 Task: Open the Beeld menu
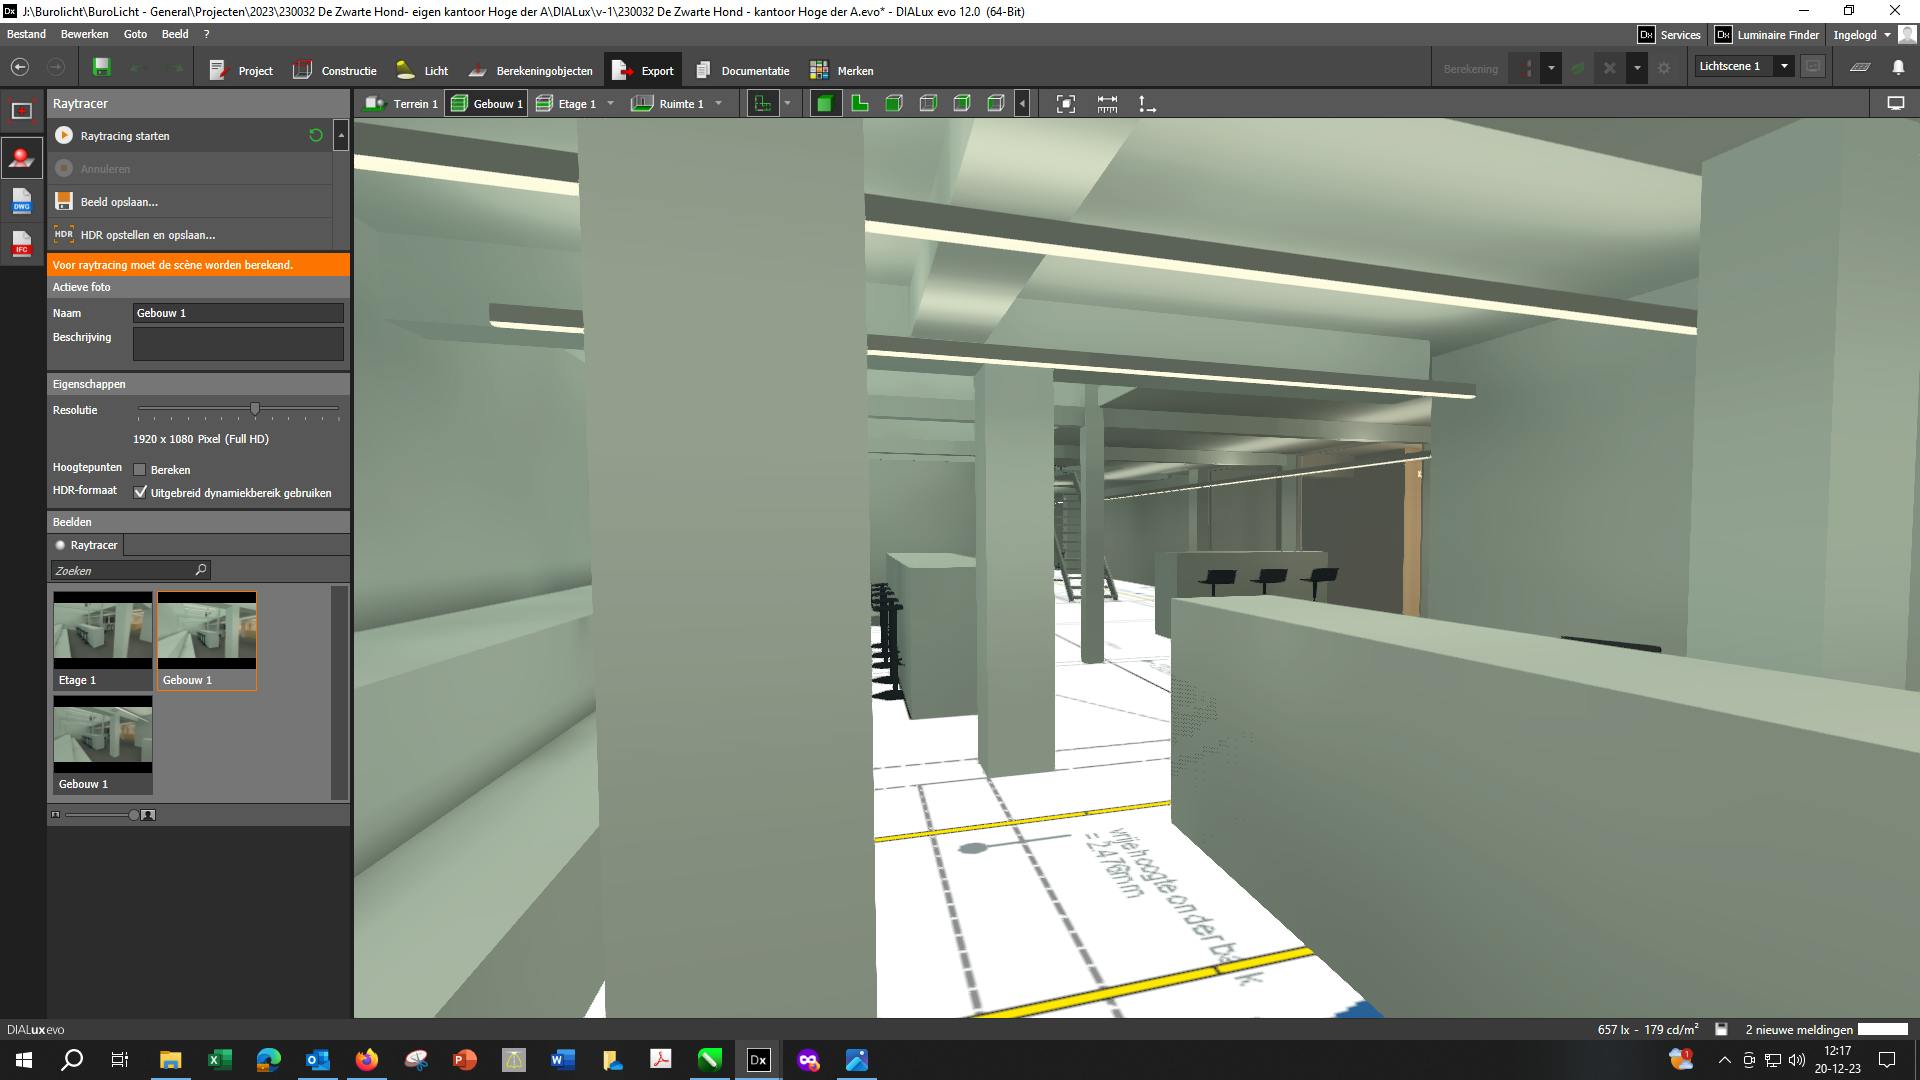pyautogui.click(x=175, y=33)
